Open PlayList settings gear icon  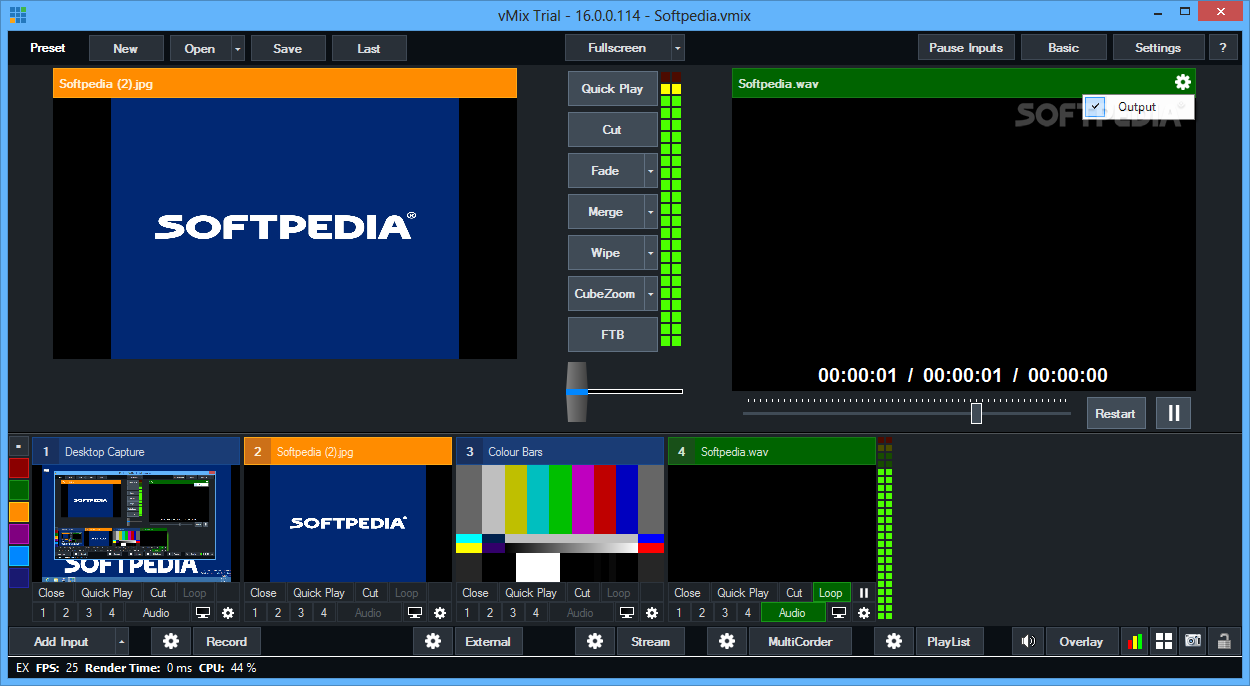coord(894,641)
